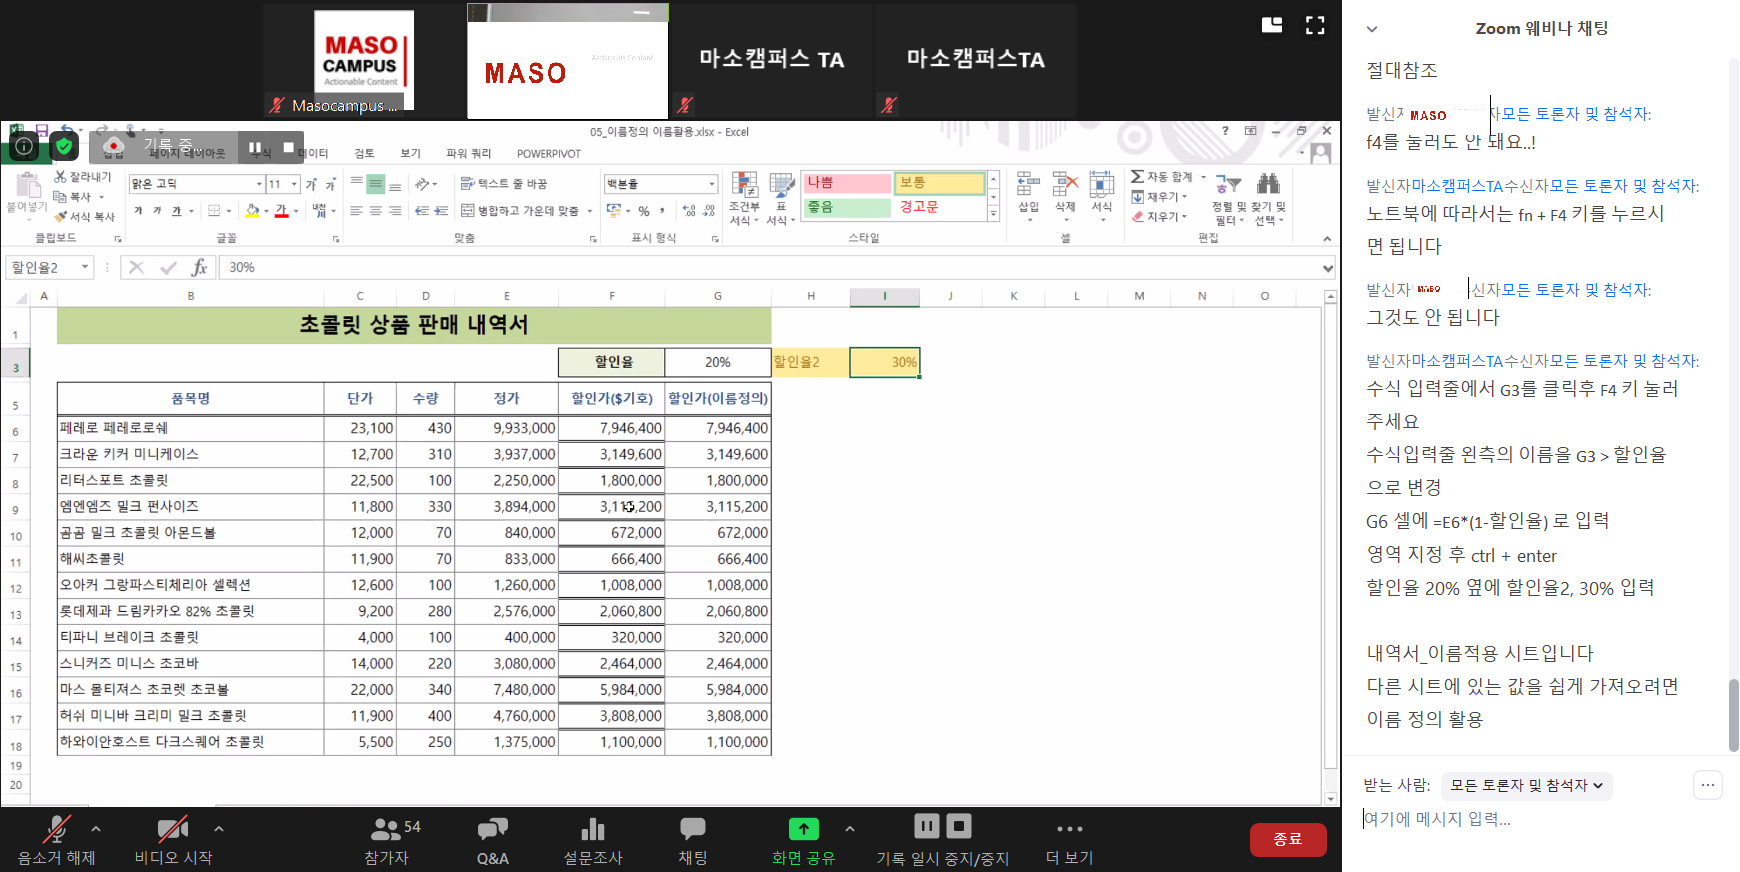This screenshot has width=1740, height=872.
Task: Stop the recording
Action: tap(959, 826)
